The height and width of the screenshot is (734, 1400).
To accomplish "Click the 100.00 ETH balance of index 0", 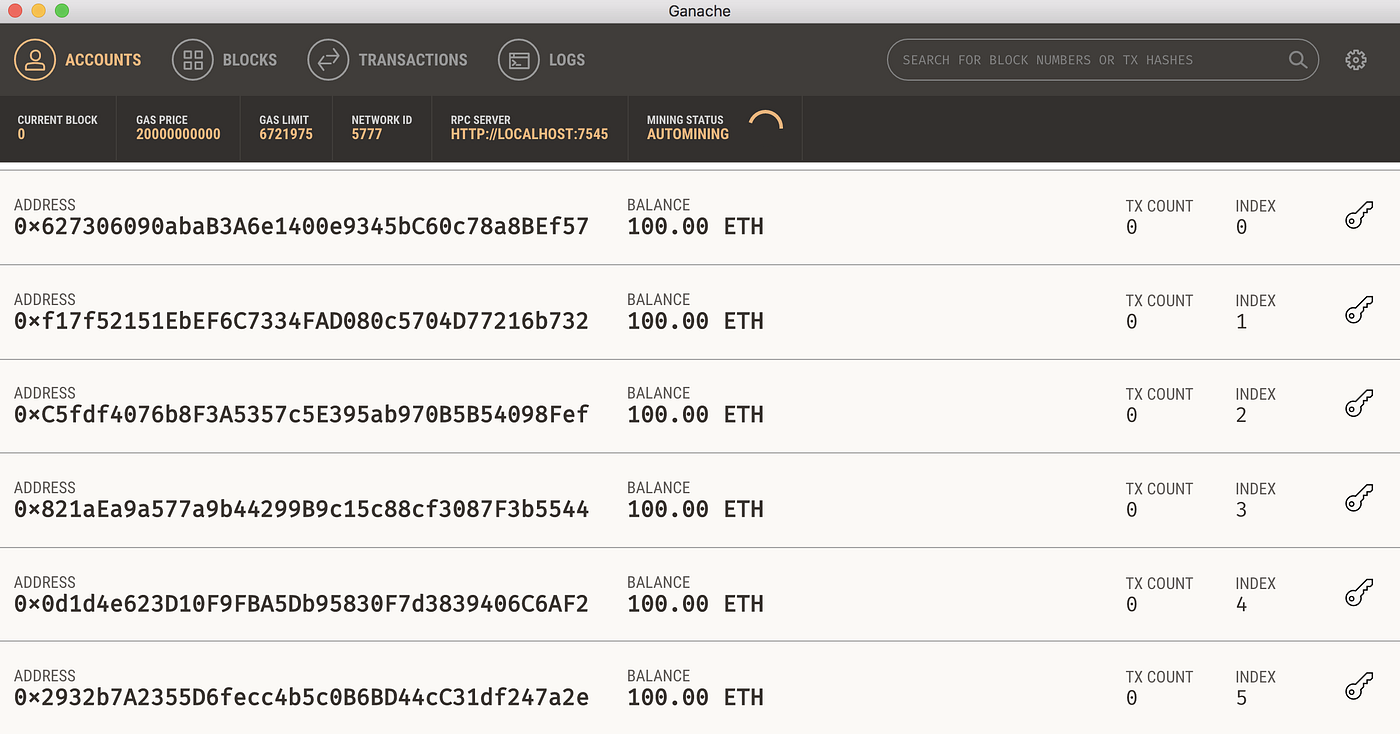I will click(x=695, y=227).
